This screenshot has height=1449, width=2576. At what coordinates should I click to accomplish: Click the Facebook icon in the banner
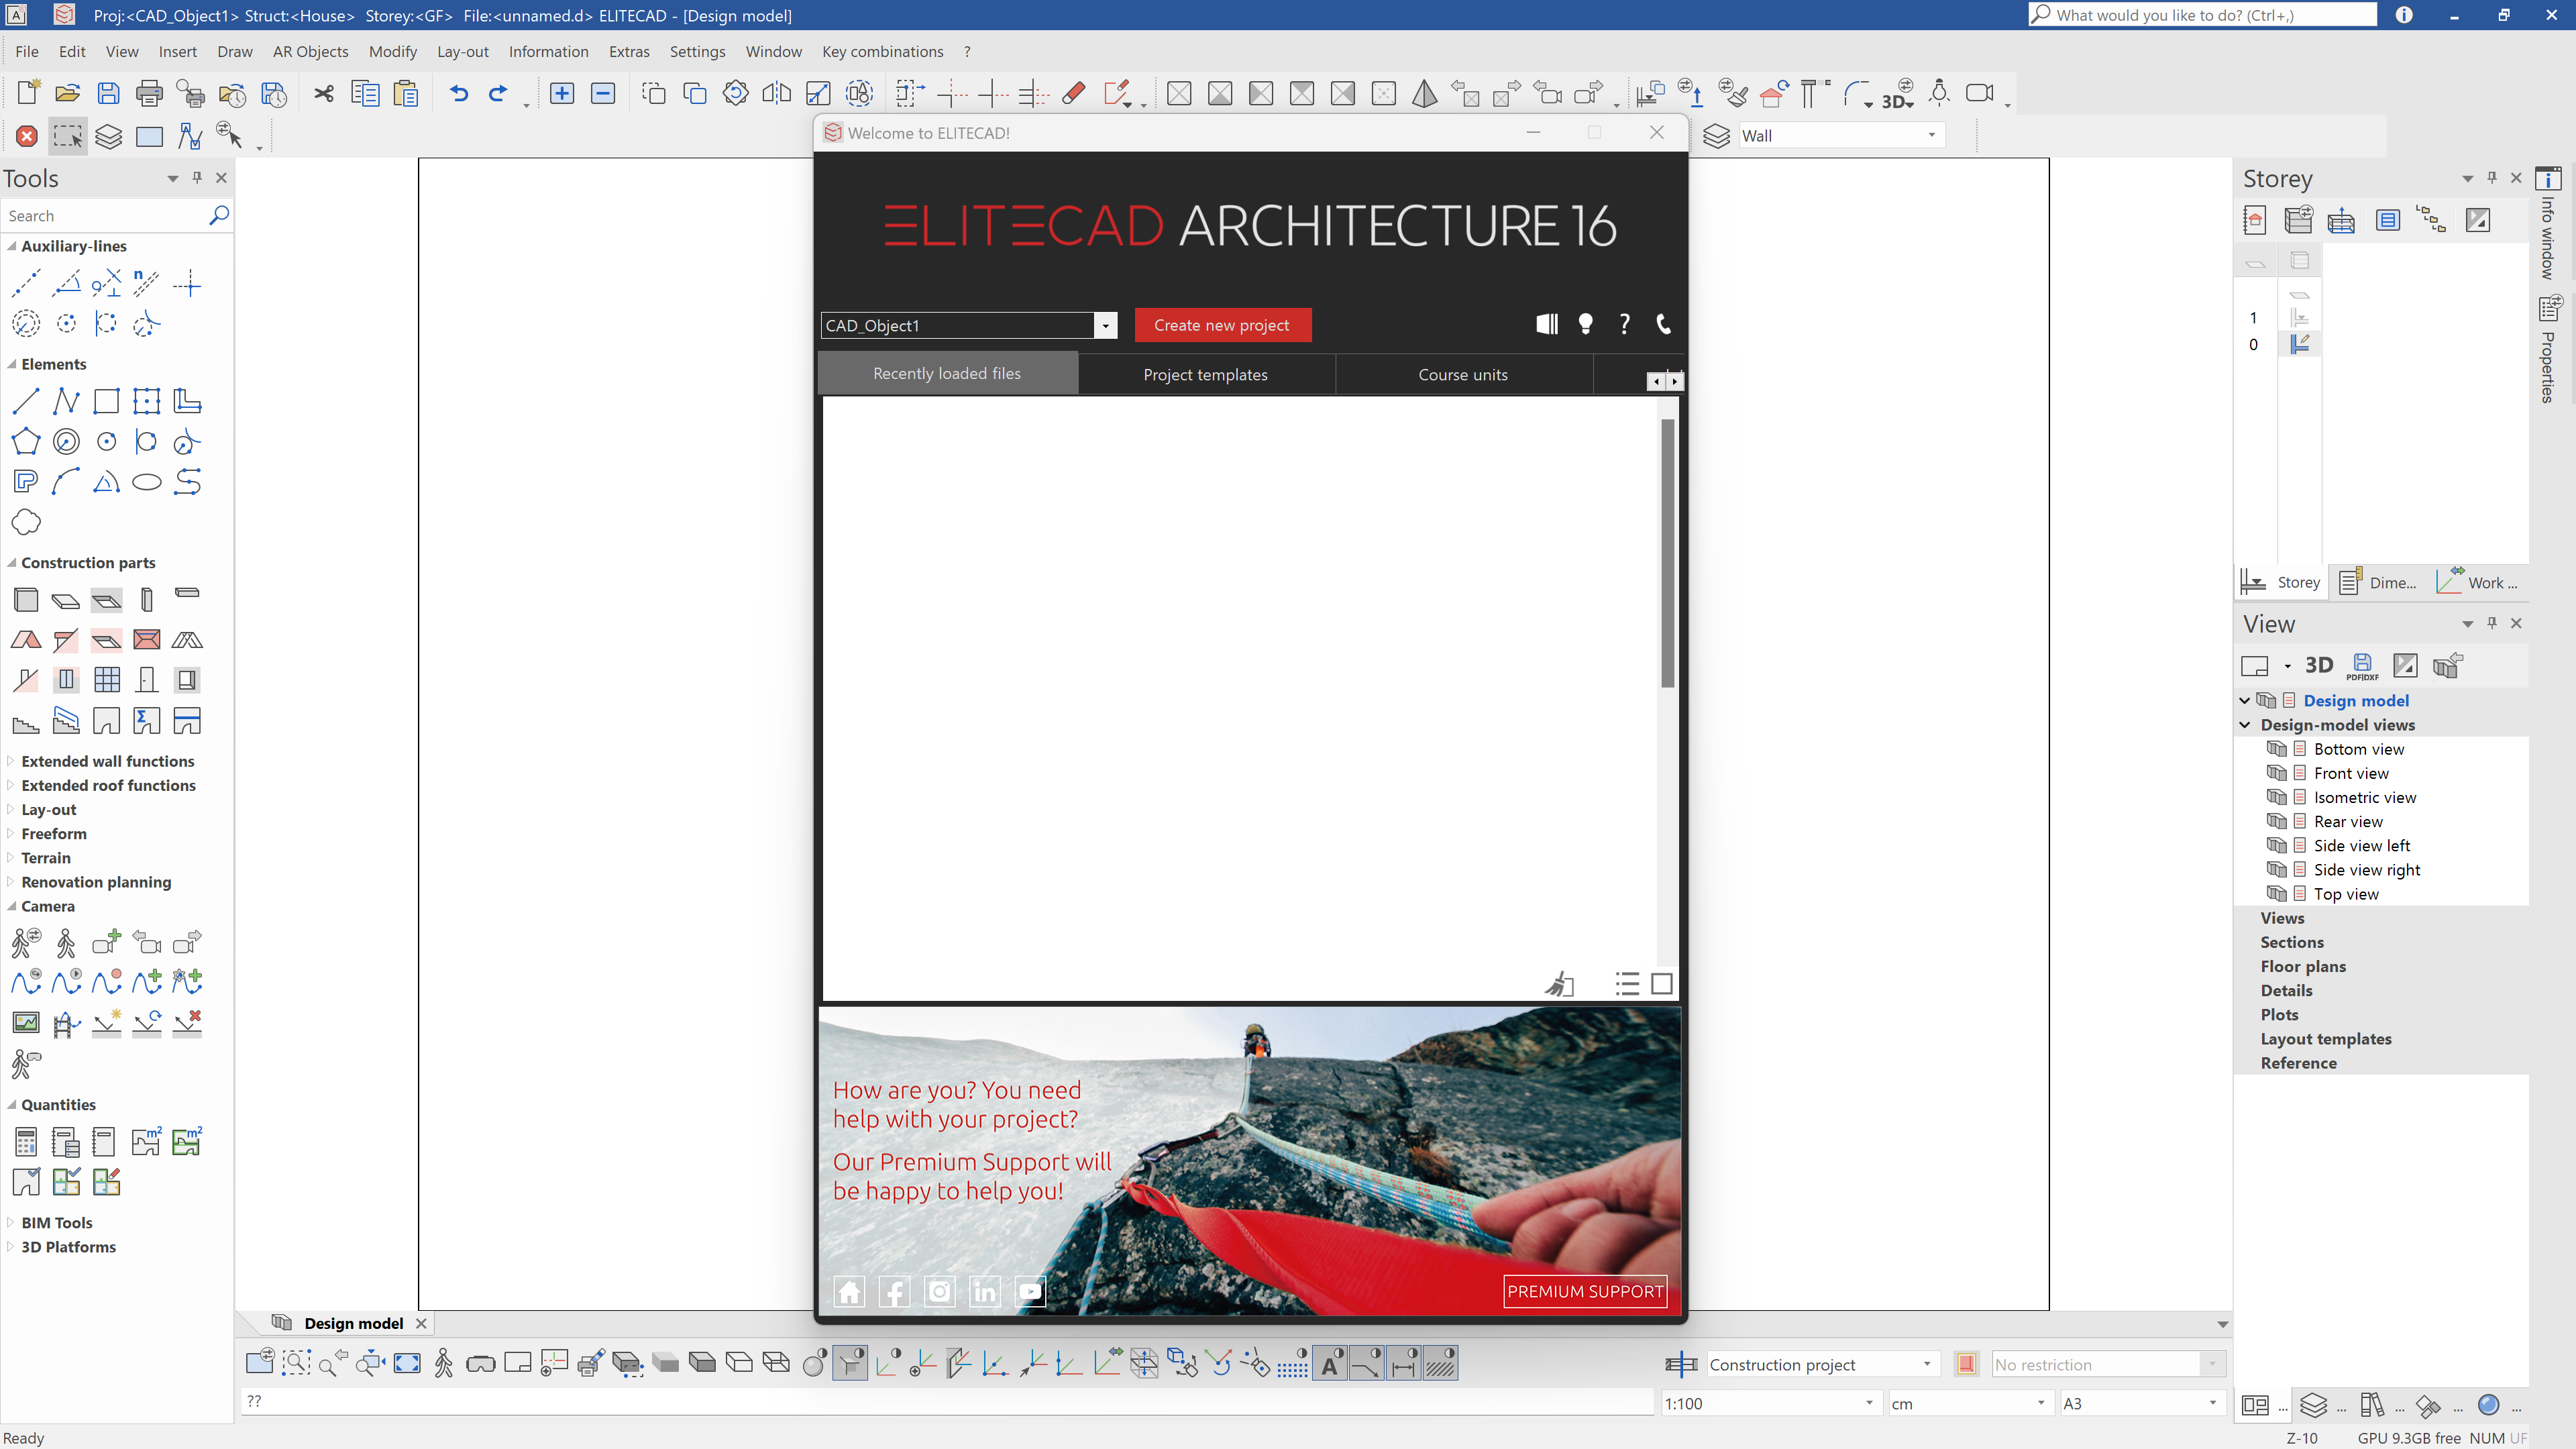pyautogui.click(x=894, y=1292)
